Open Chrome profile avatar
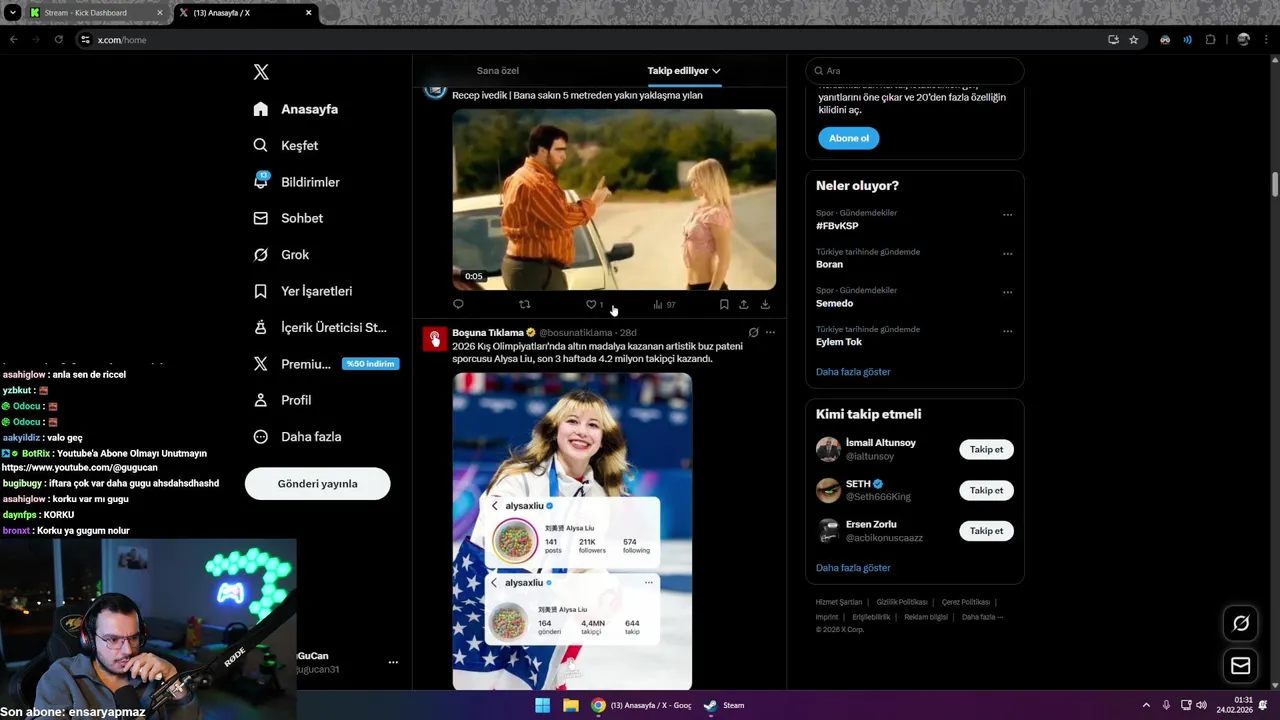Viewport: 1280px width, 720px height. 1243,40
